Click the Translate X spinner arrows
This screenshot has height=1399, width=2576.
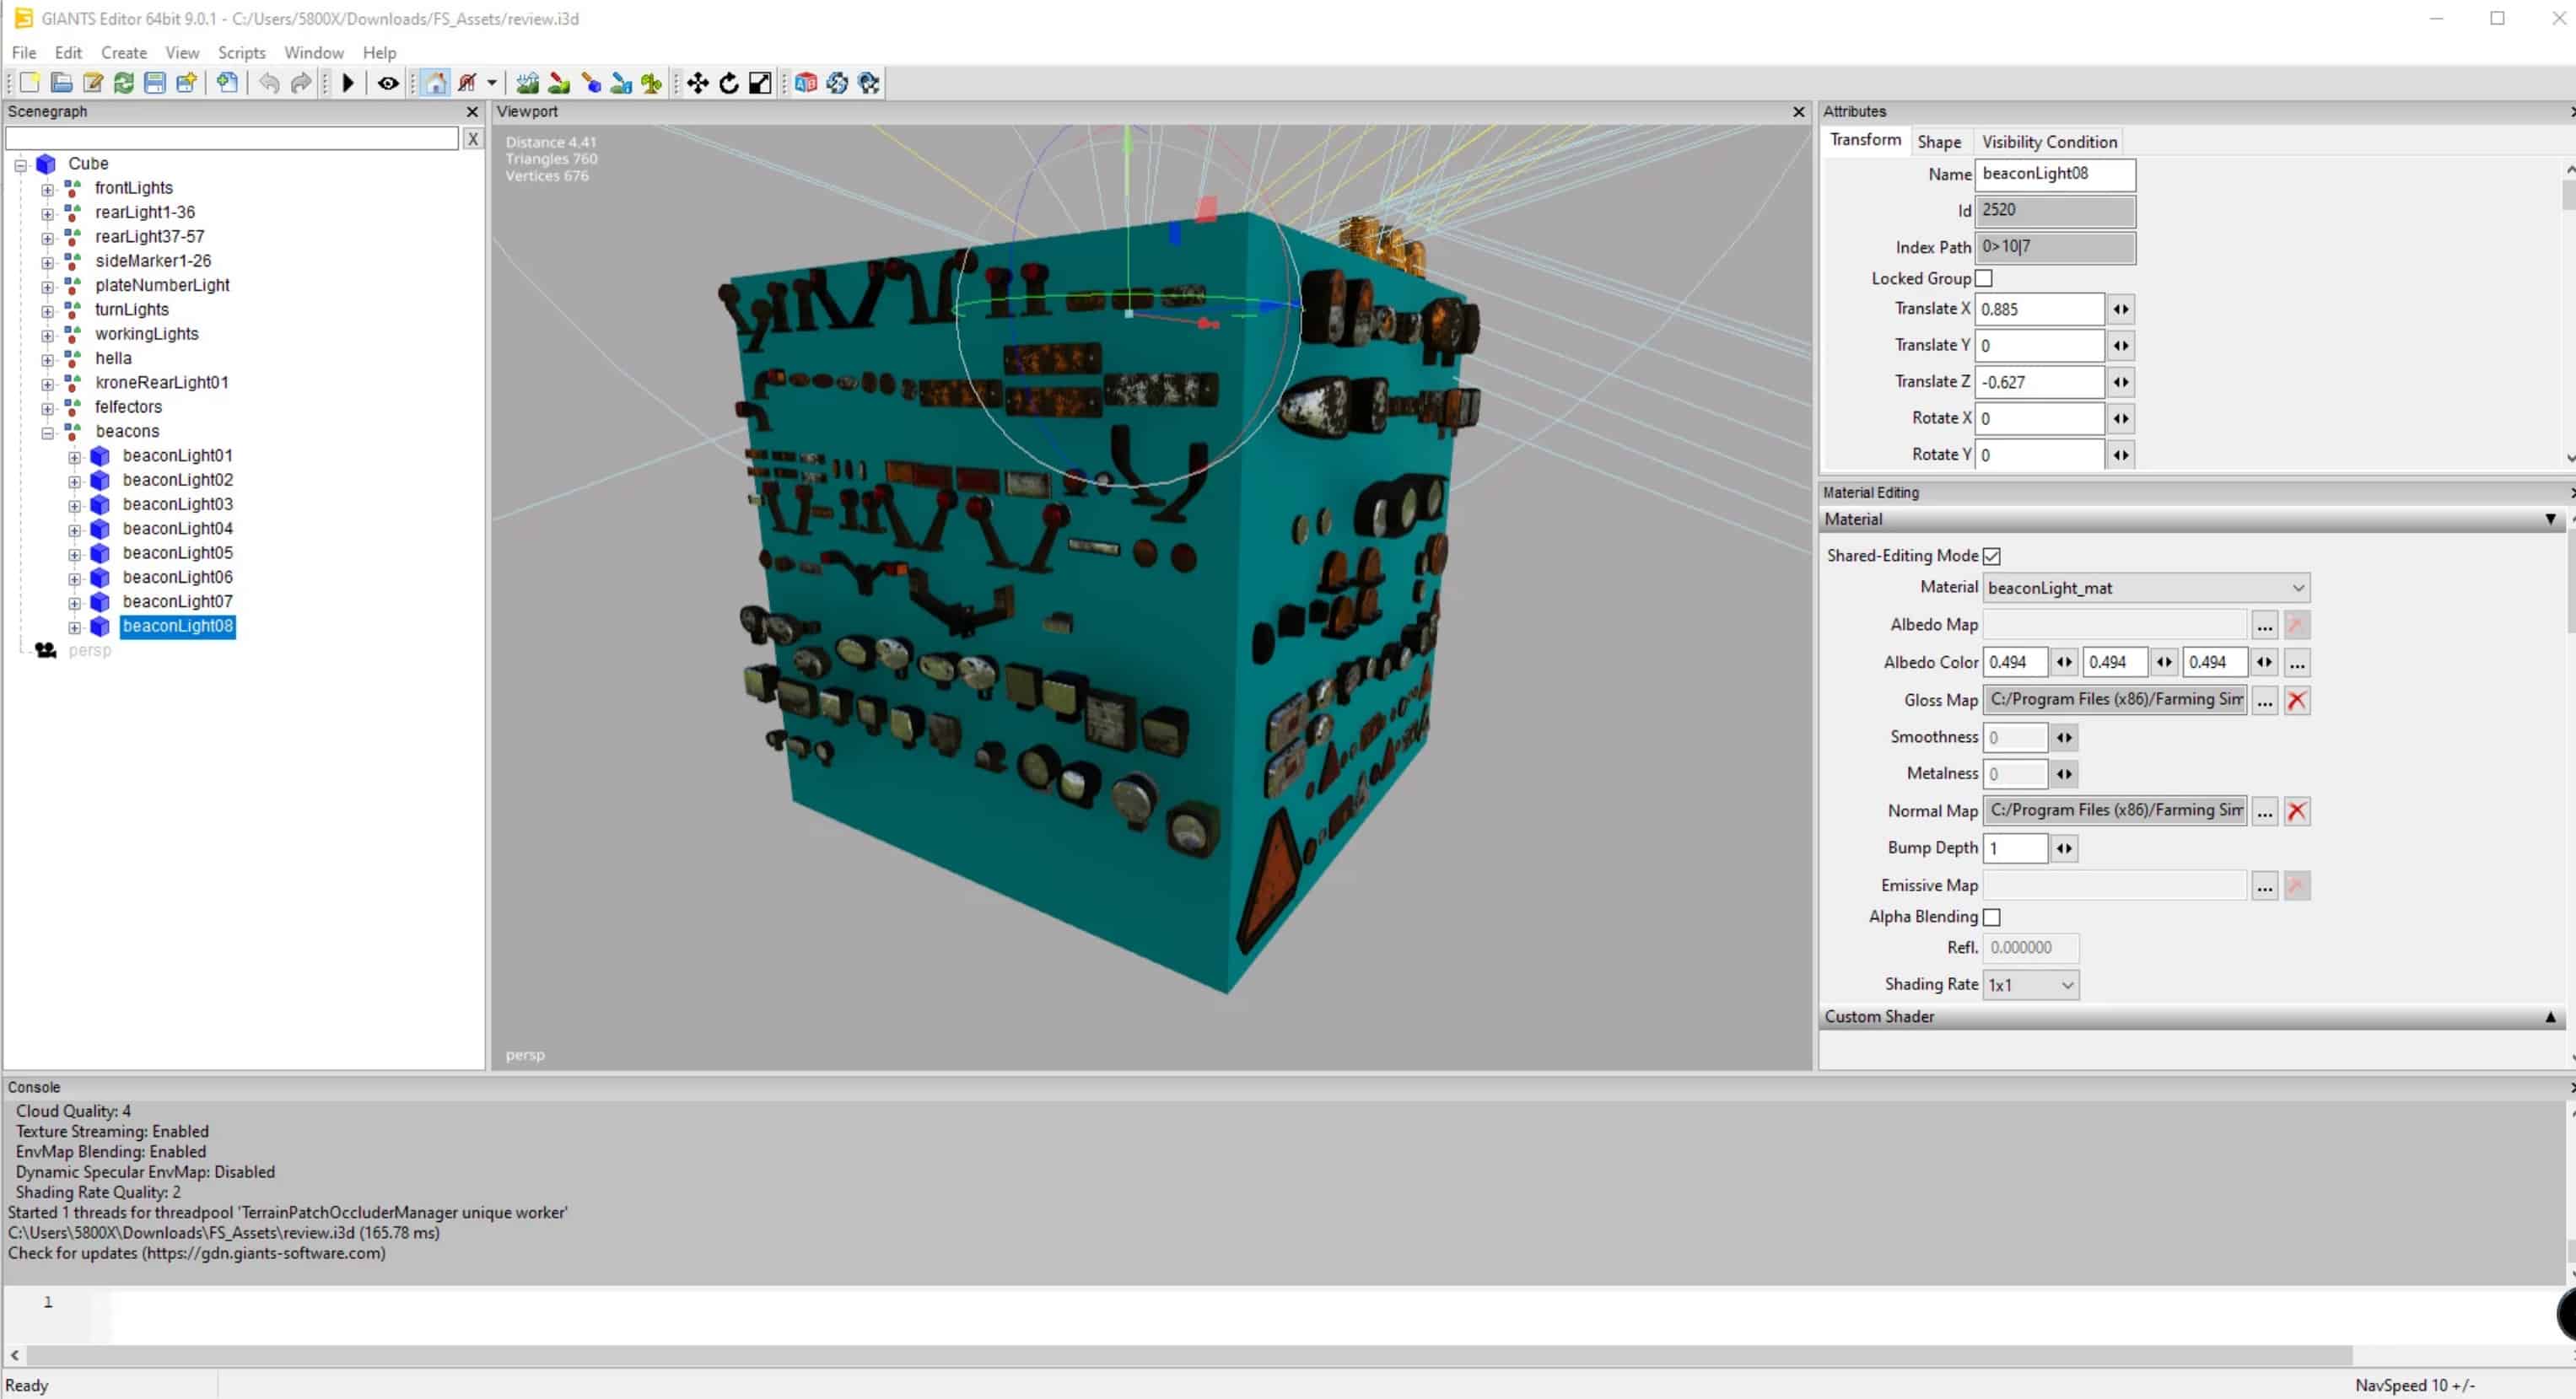pos(2120,309)
